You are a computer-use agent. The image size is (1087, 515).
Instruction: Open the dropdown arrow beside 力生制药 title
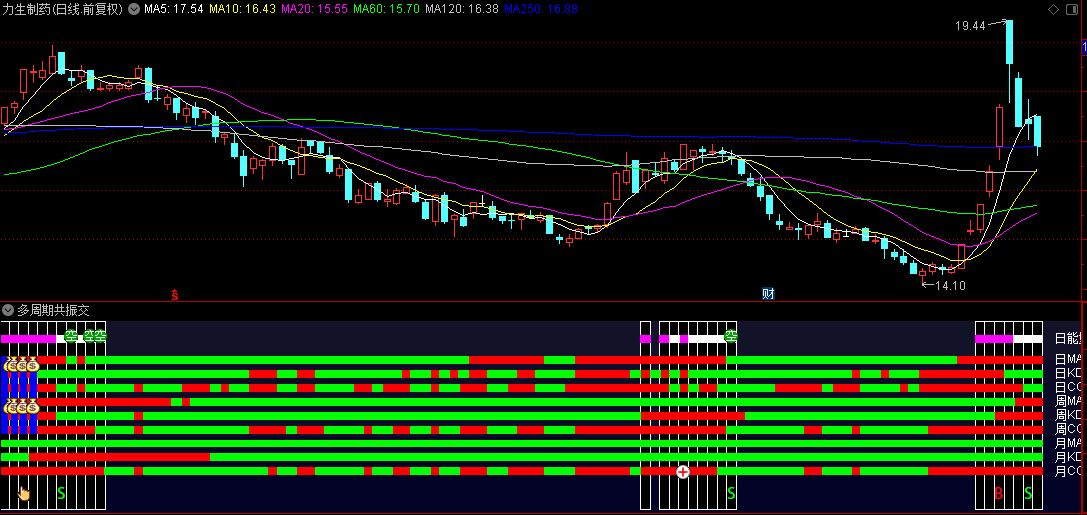[134, 9]
